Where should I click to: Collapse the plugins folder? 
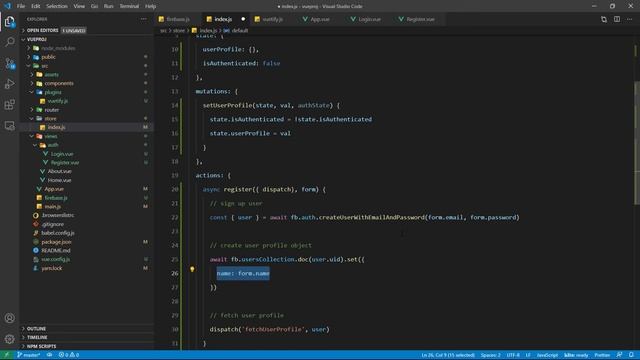(87, 92)
